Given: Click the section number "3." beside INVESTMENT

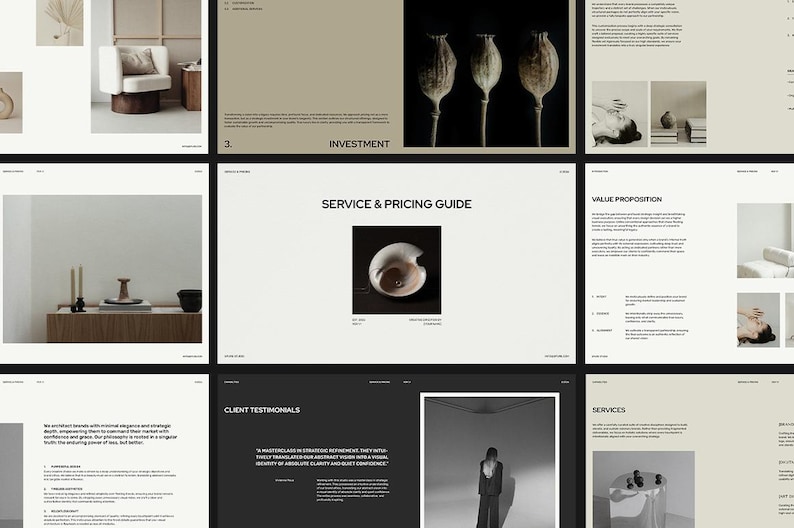Looking at the screenshot, I should coord(228,144).
